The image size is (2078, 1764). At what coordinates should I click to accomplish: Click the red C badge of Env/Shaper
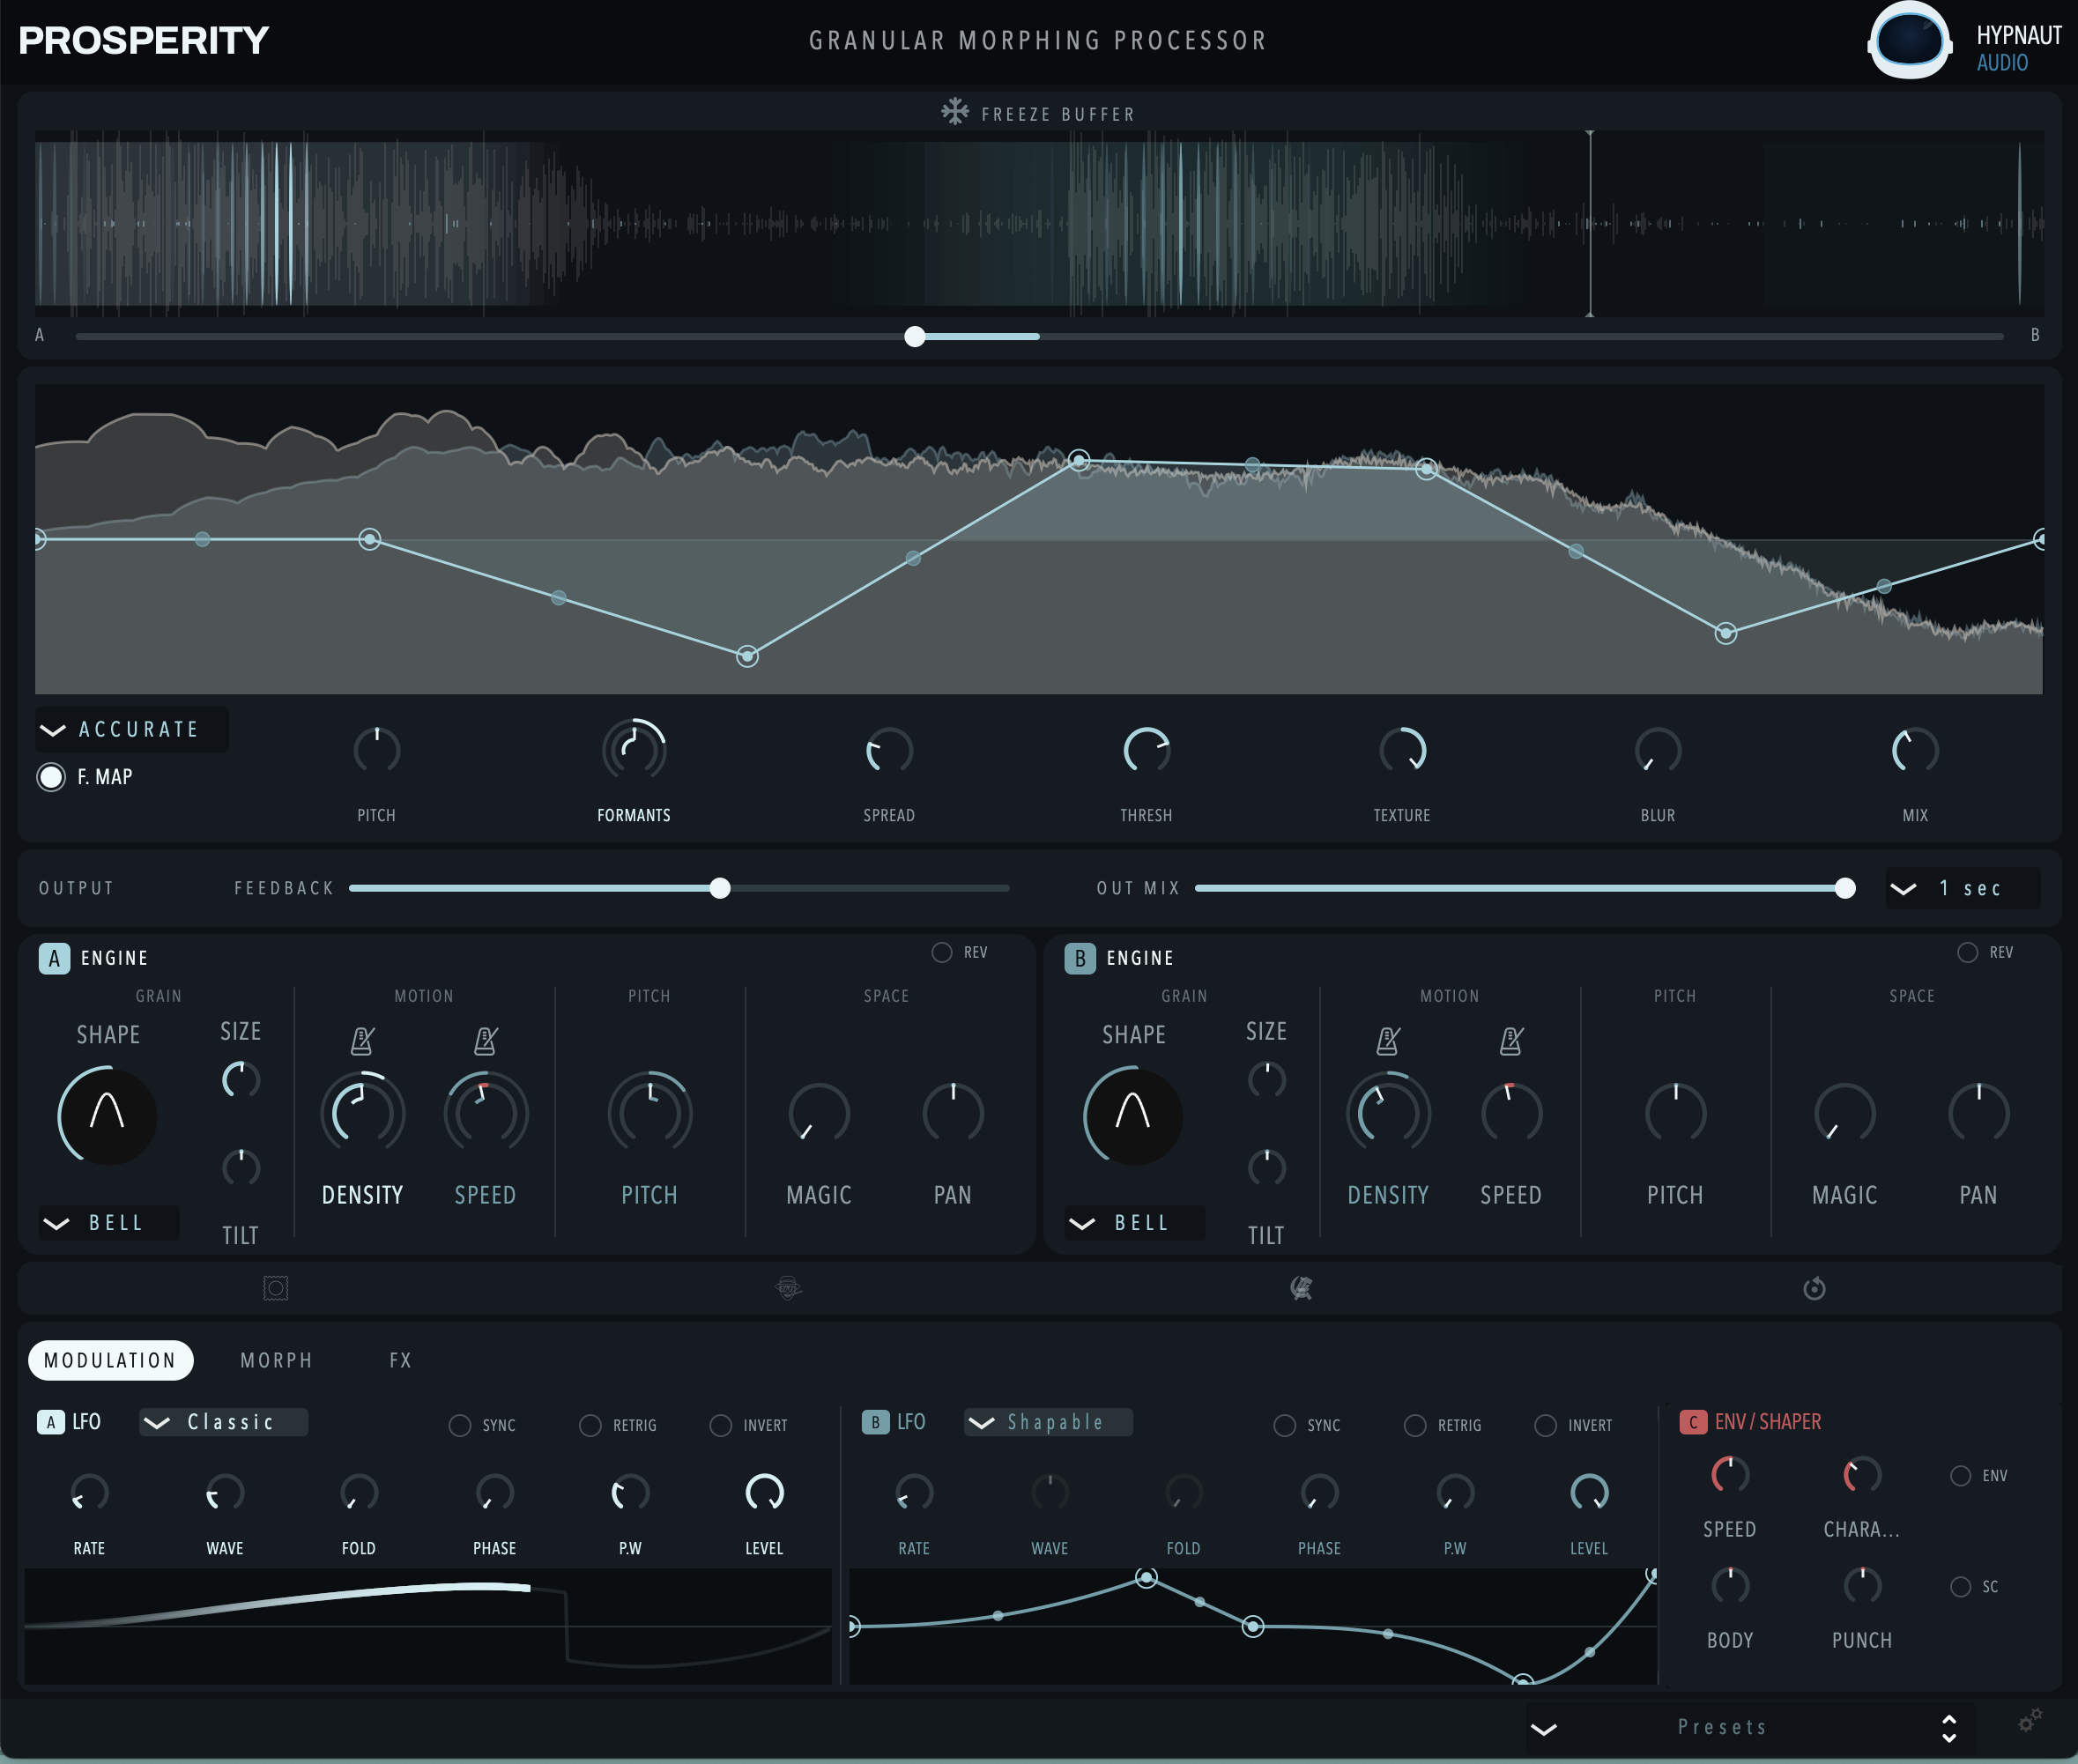1693,1422
